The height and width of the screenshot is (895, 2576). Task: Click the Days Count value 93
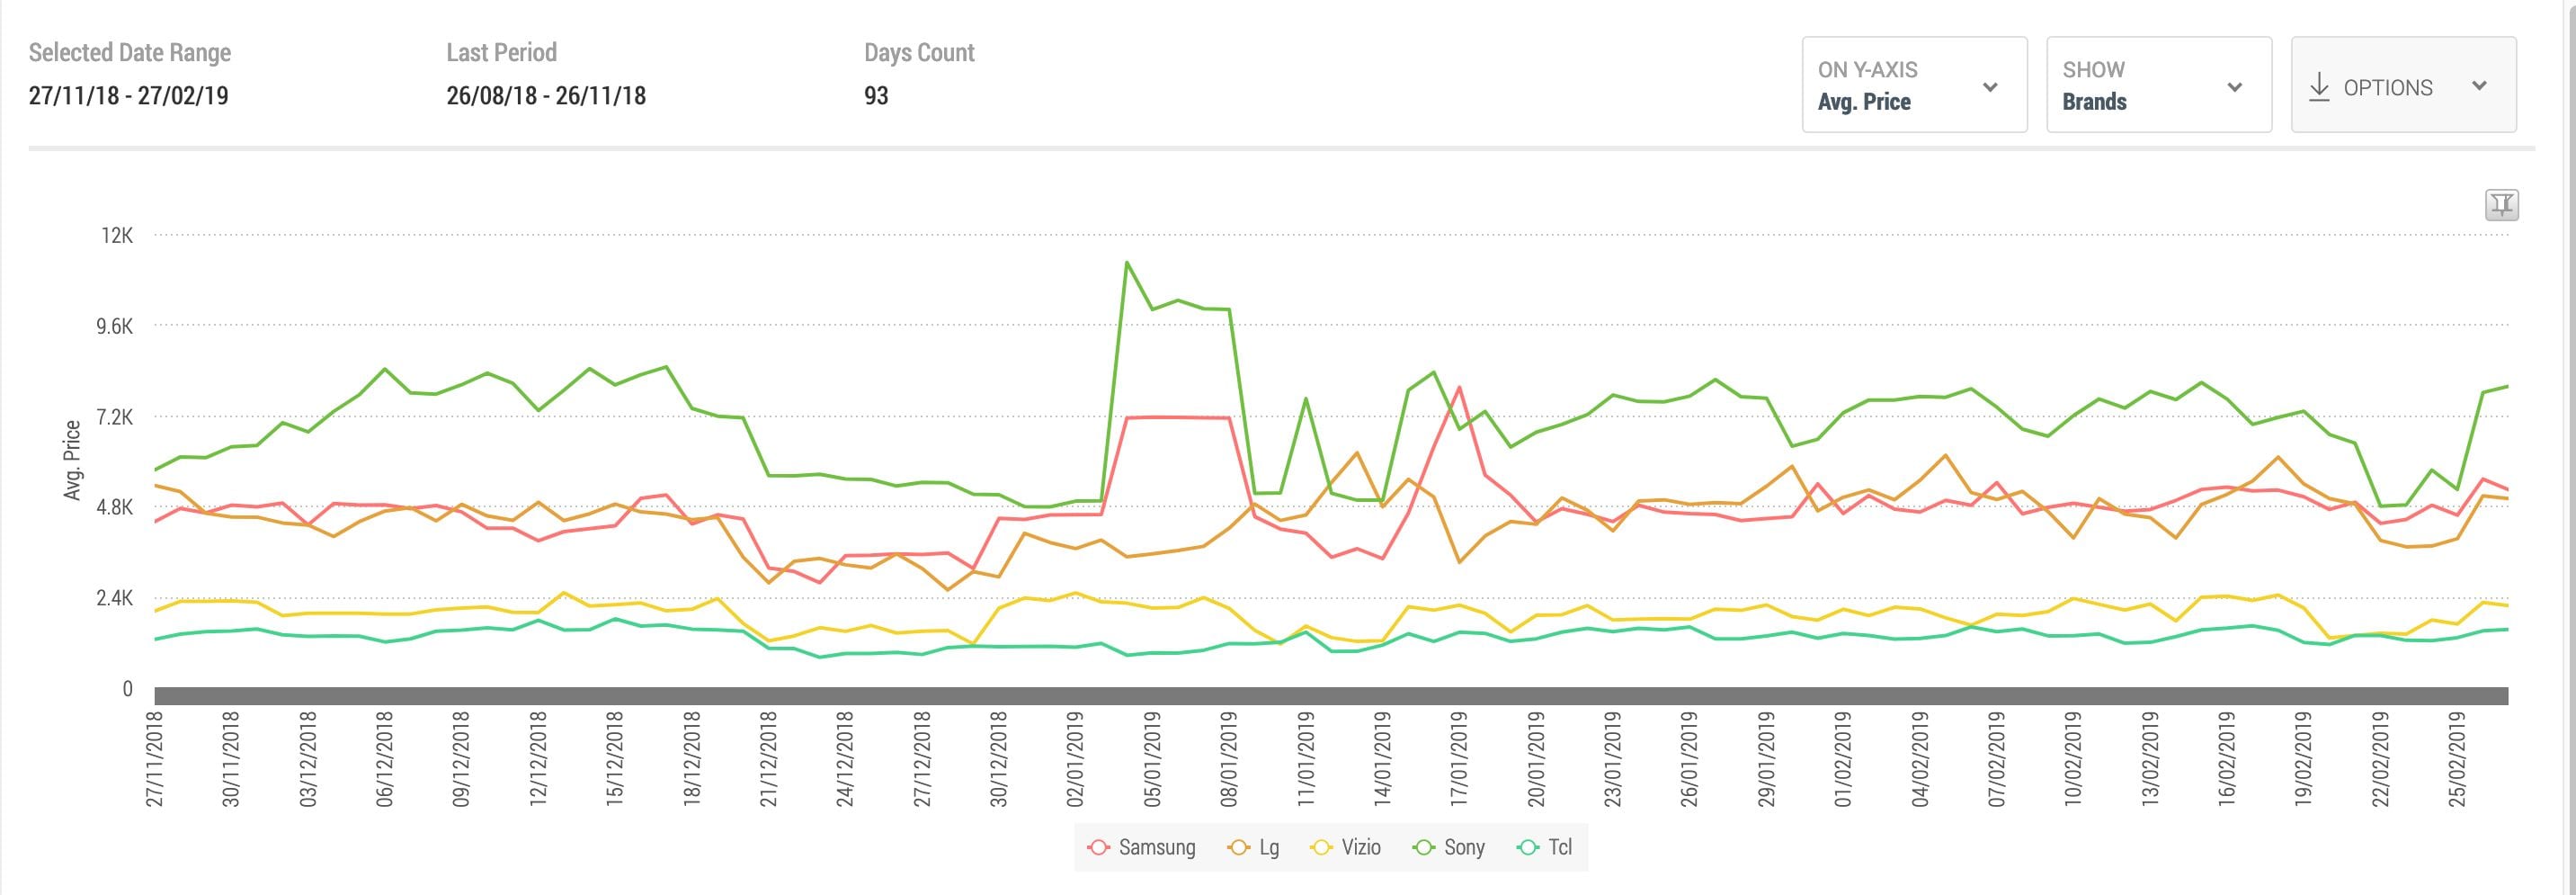click(876, 96)
